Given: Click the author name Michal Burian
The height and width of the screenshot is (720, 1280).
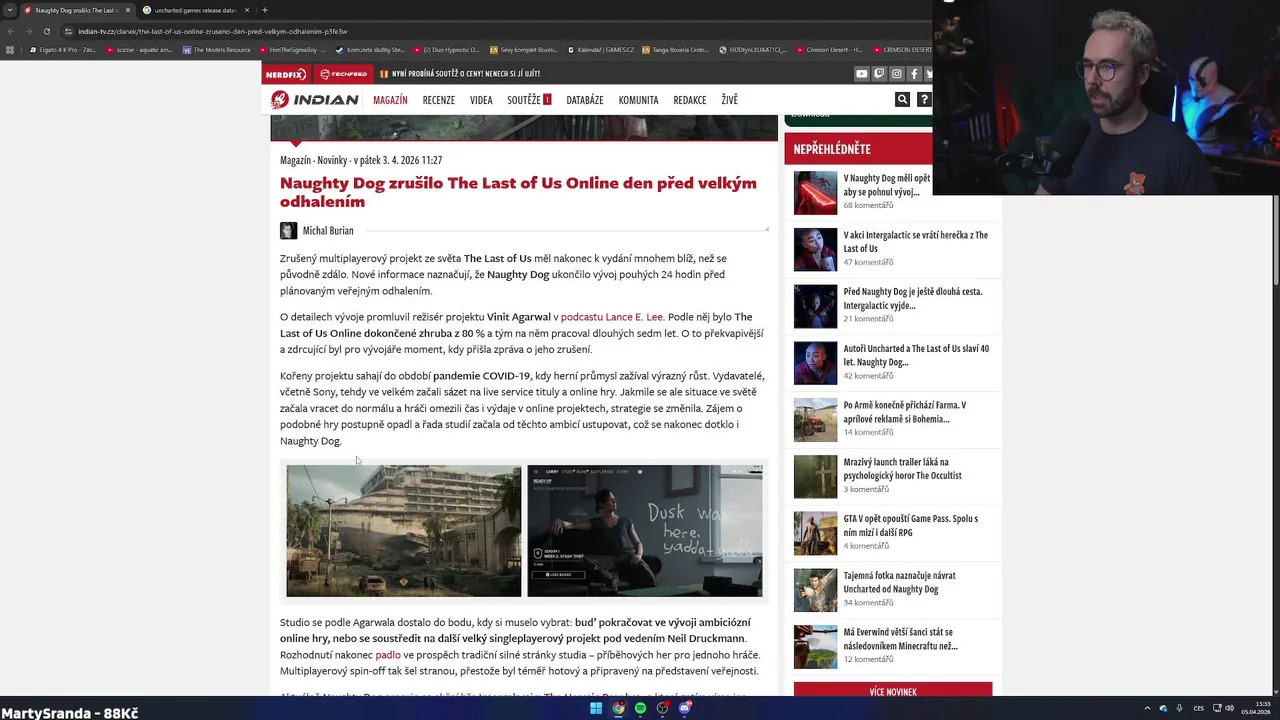Looking at the screenshot, I should (328, 231).
